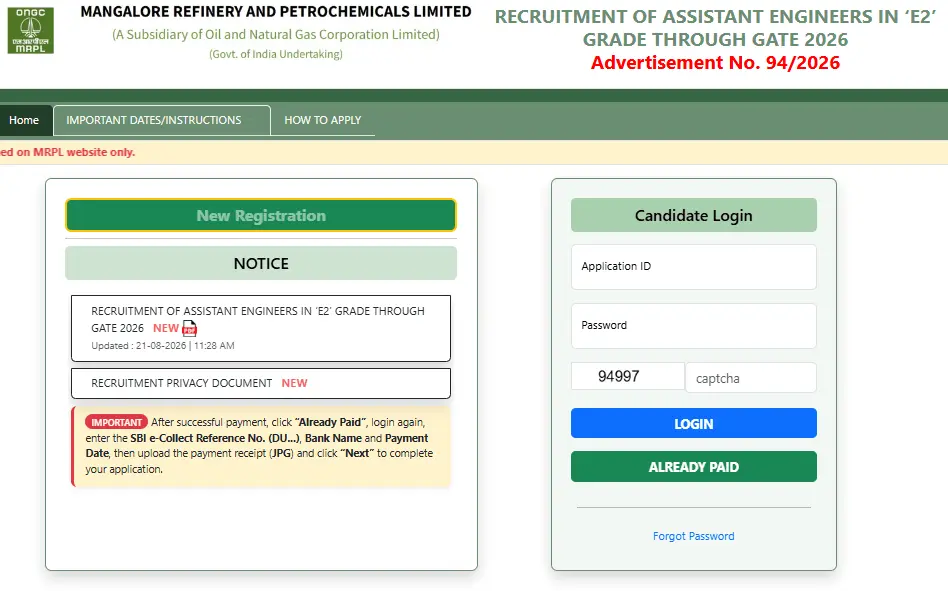Click the GRADE THROUGH GATE 2026 heading
This screenshot has height=591, width=948.
pyautogui.click(x=715, y=39)
